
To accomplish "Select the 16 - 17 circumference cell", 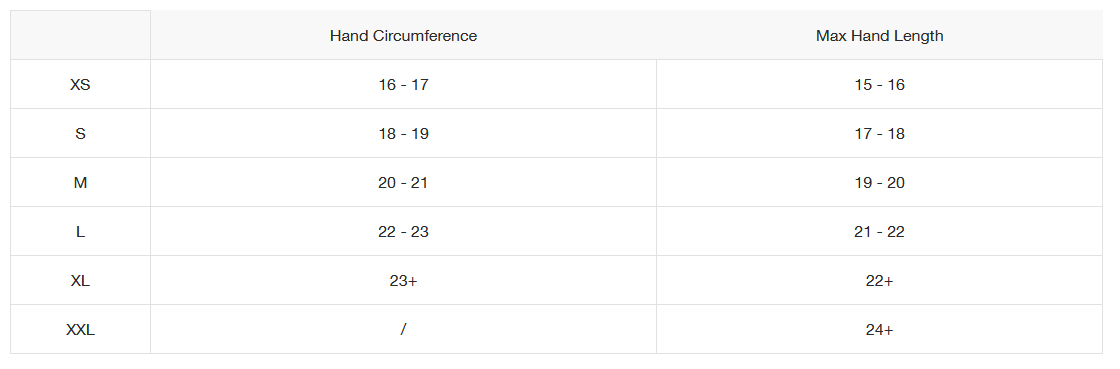I will 404,84.
